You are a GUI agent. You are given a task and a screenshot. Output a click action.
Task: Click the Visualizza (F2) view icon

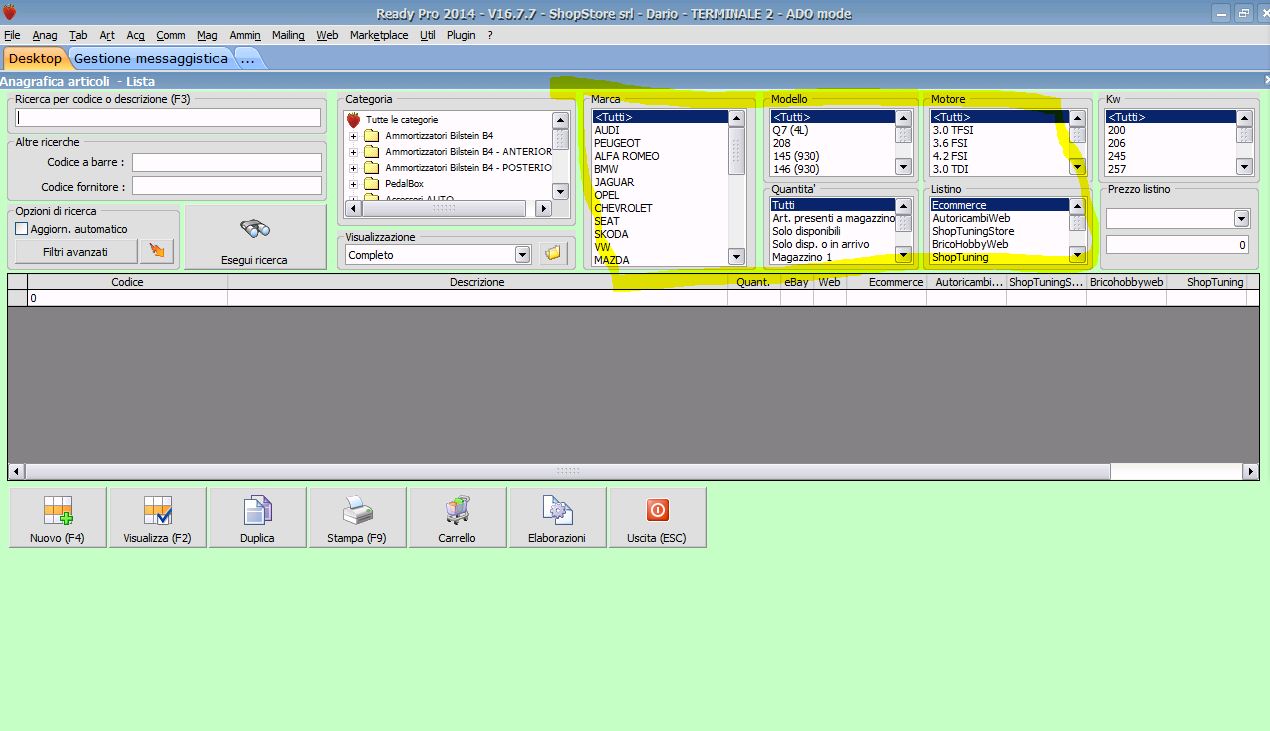point(158,510)
